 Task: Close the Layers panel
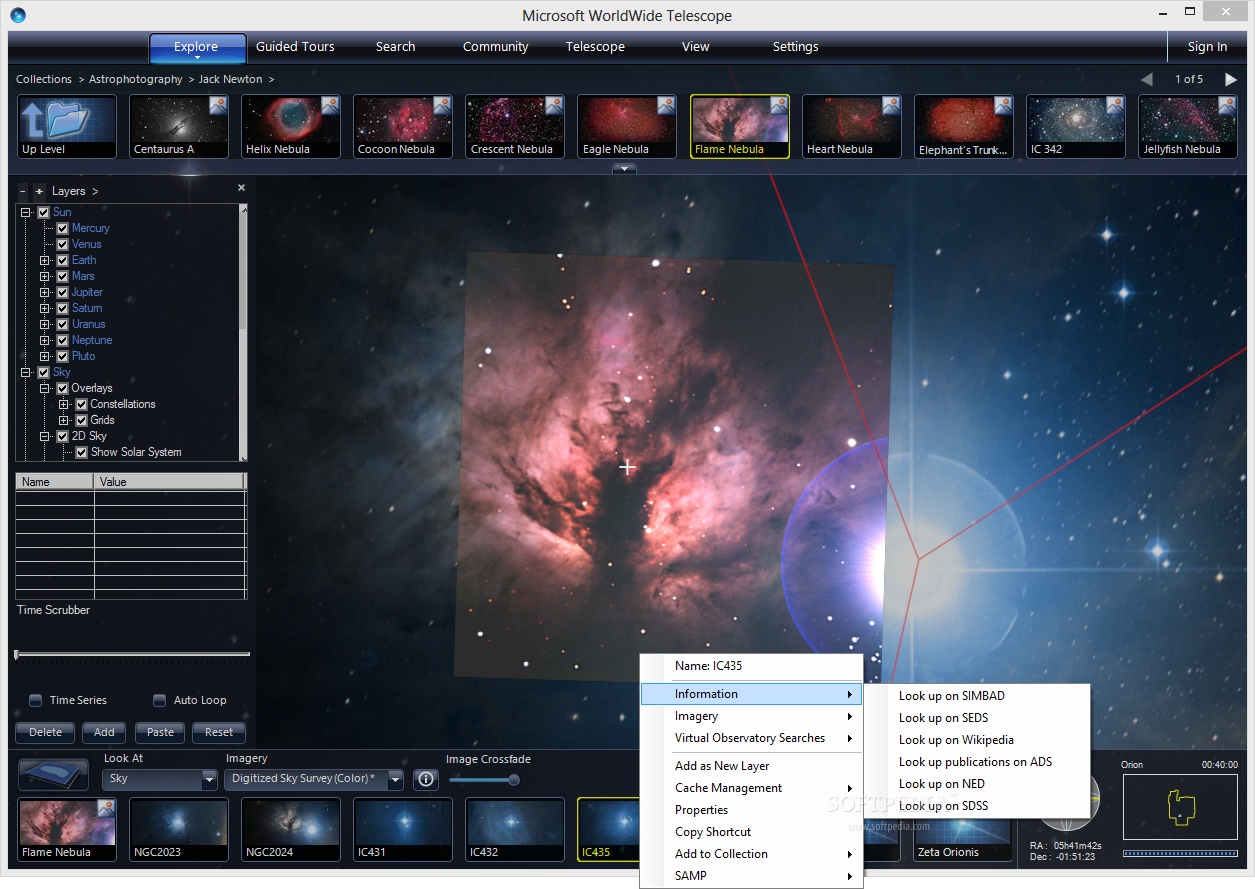pyautogui.click(x=241, y=188)
